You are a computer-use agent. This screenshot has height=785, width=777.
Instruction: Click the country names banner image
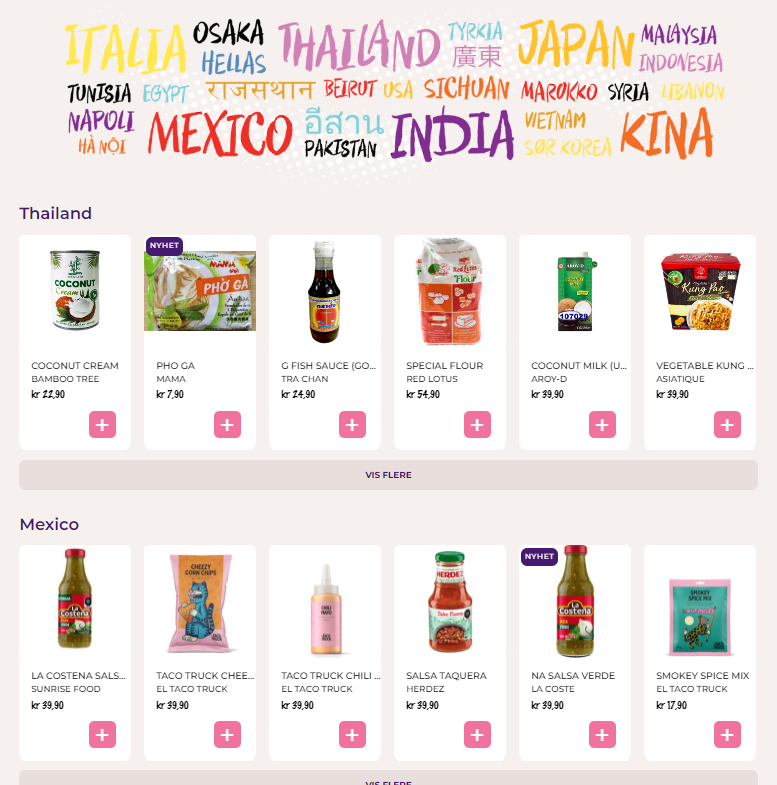point(390,91)
